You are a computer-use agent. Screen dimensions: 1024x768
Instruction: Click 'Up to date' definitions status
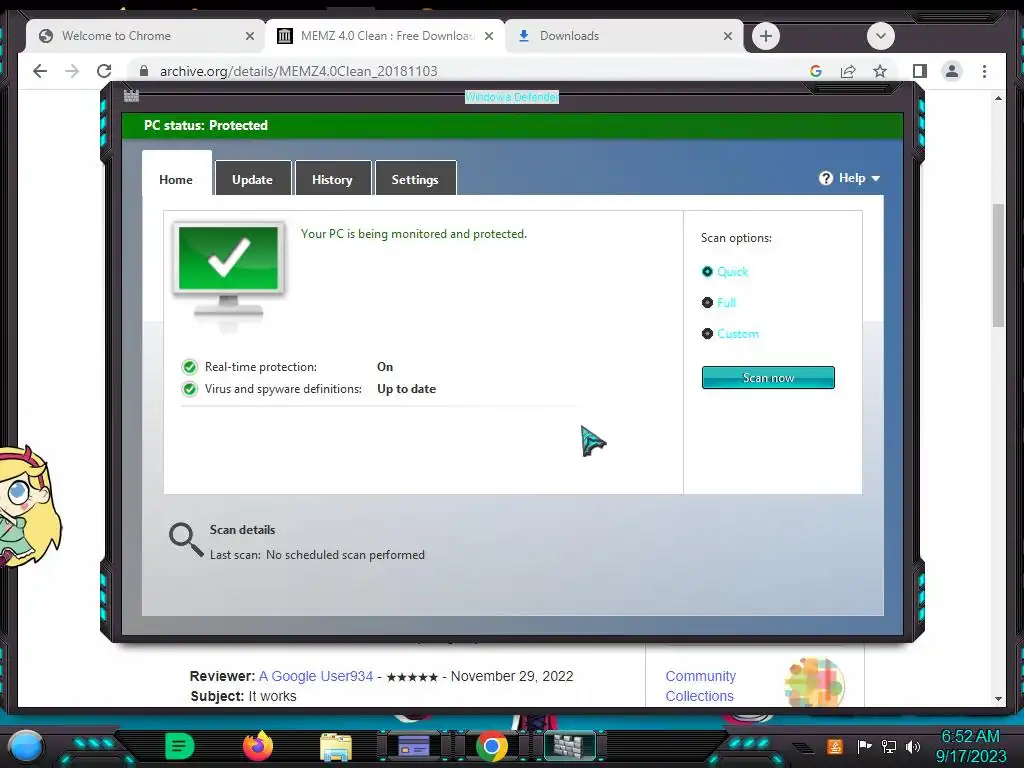coord(406,389)
